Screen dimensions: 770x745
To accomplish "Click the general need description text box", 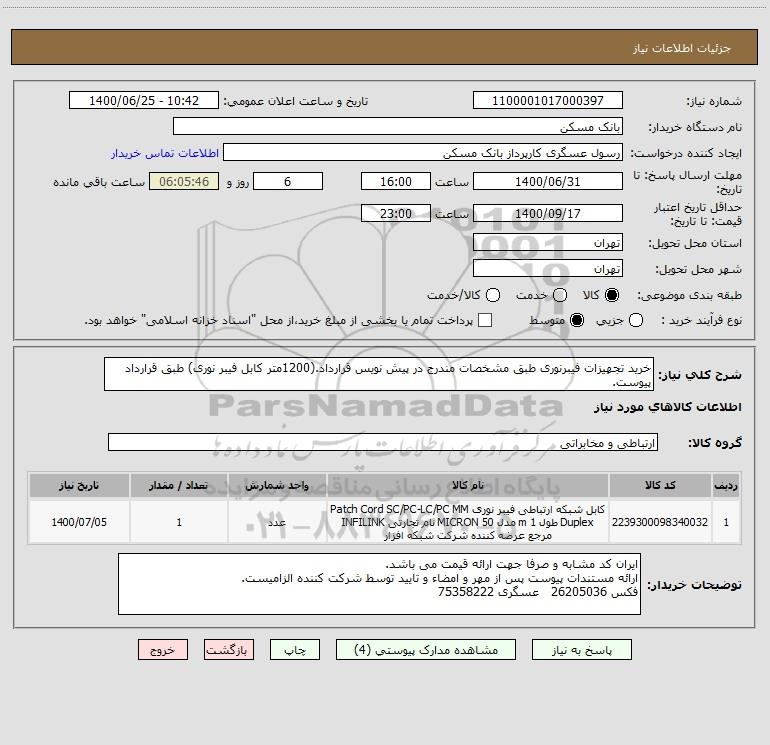I will click(379, 374).
